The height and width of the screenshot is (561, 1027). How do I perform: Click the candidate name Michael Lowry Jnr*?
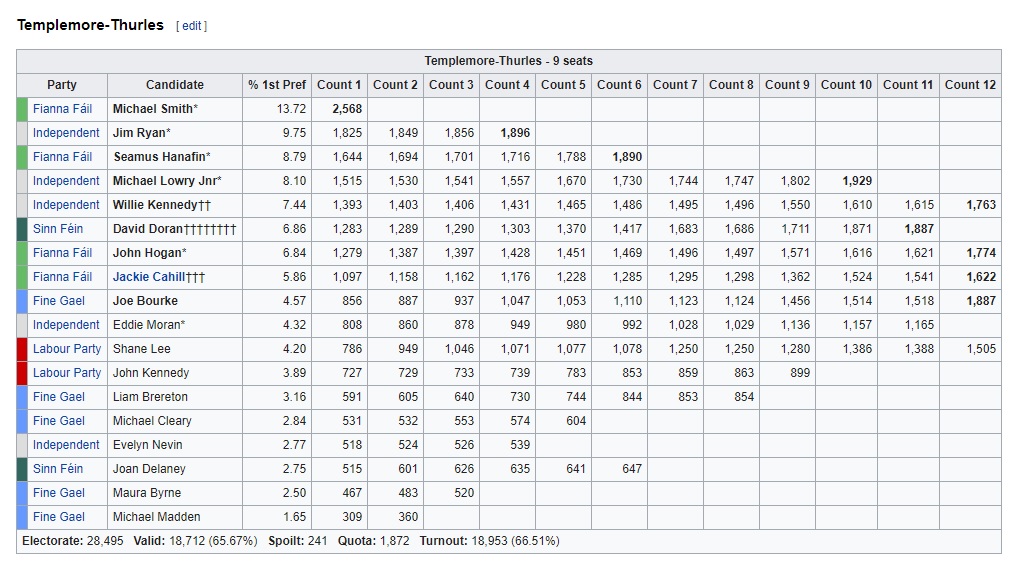pos(167,181)
